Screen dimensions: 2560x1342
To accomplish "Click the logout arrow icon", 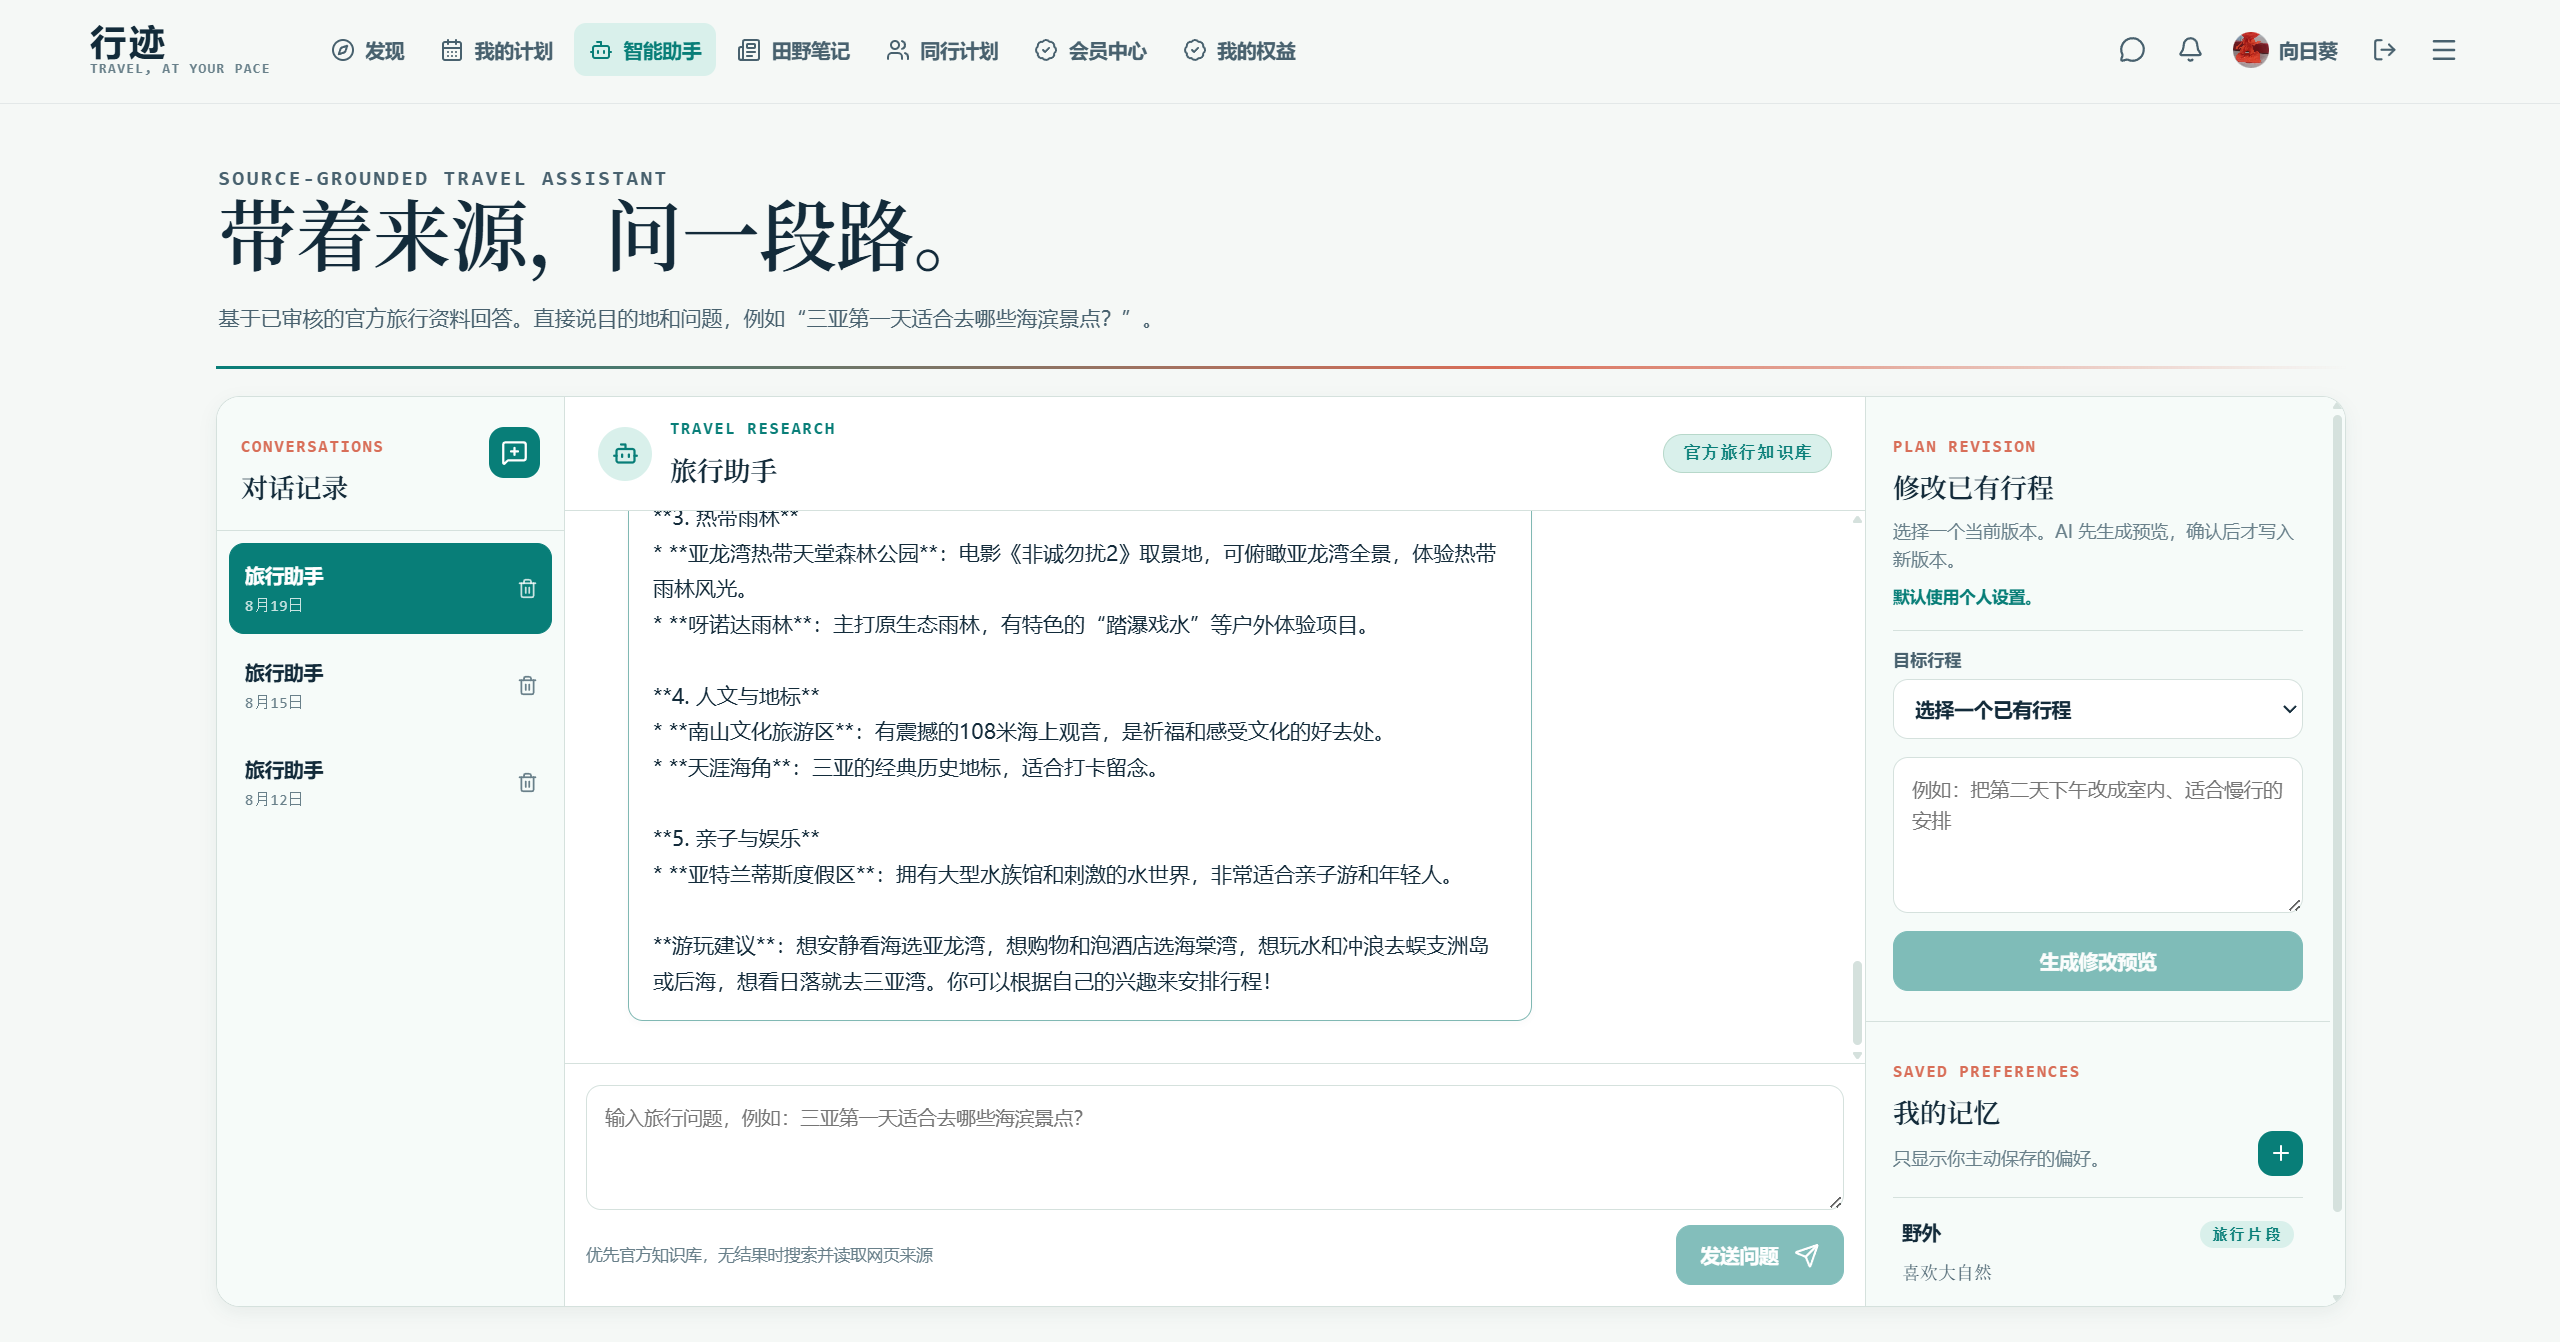I will (2385, 50).
